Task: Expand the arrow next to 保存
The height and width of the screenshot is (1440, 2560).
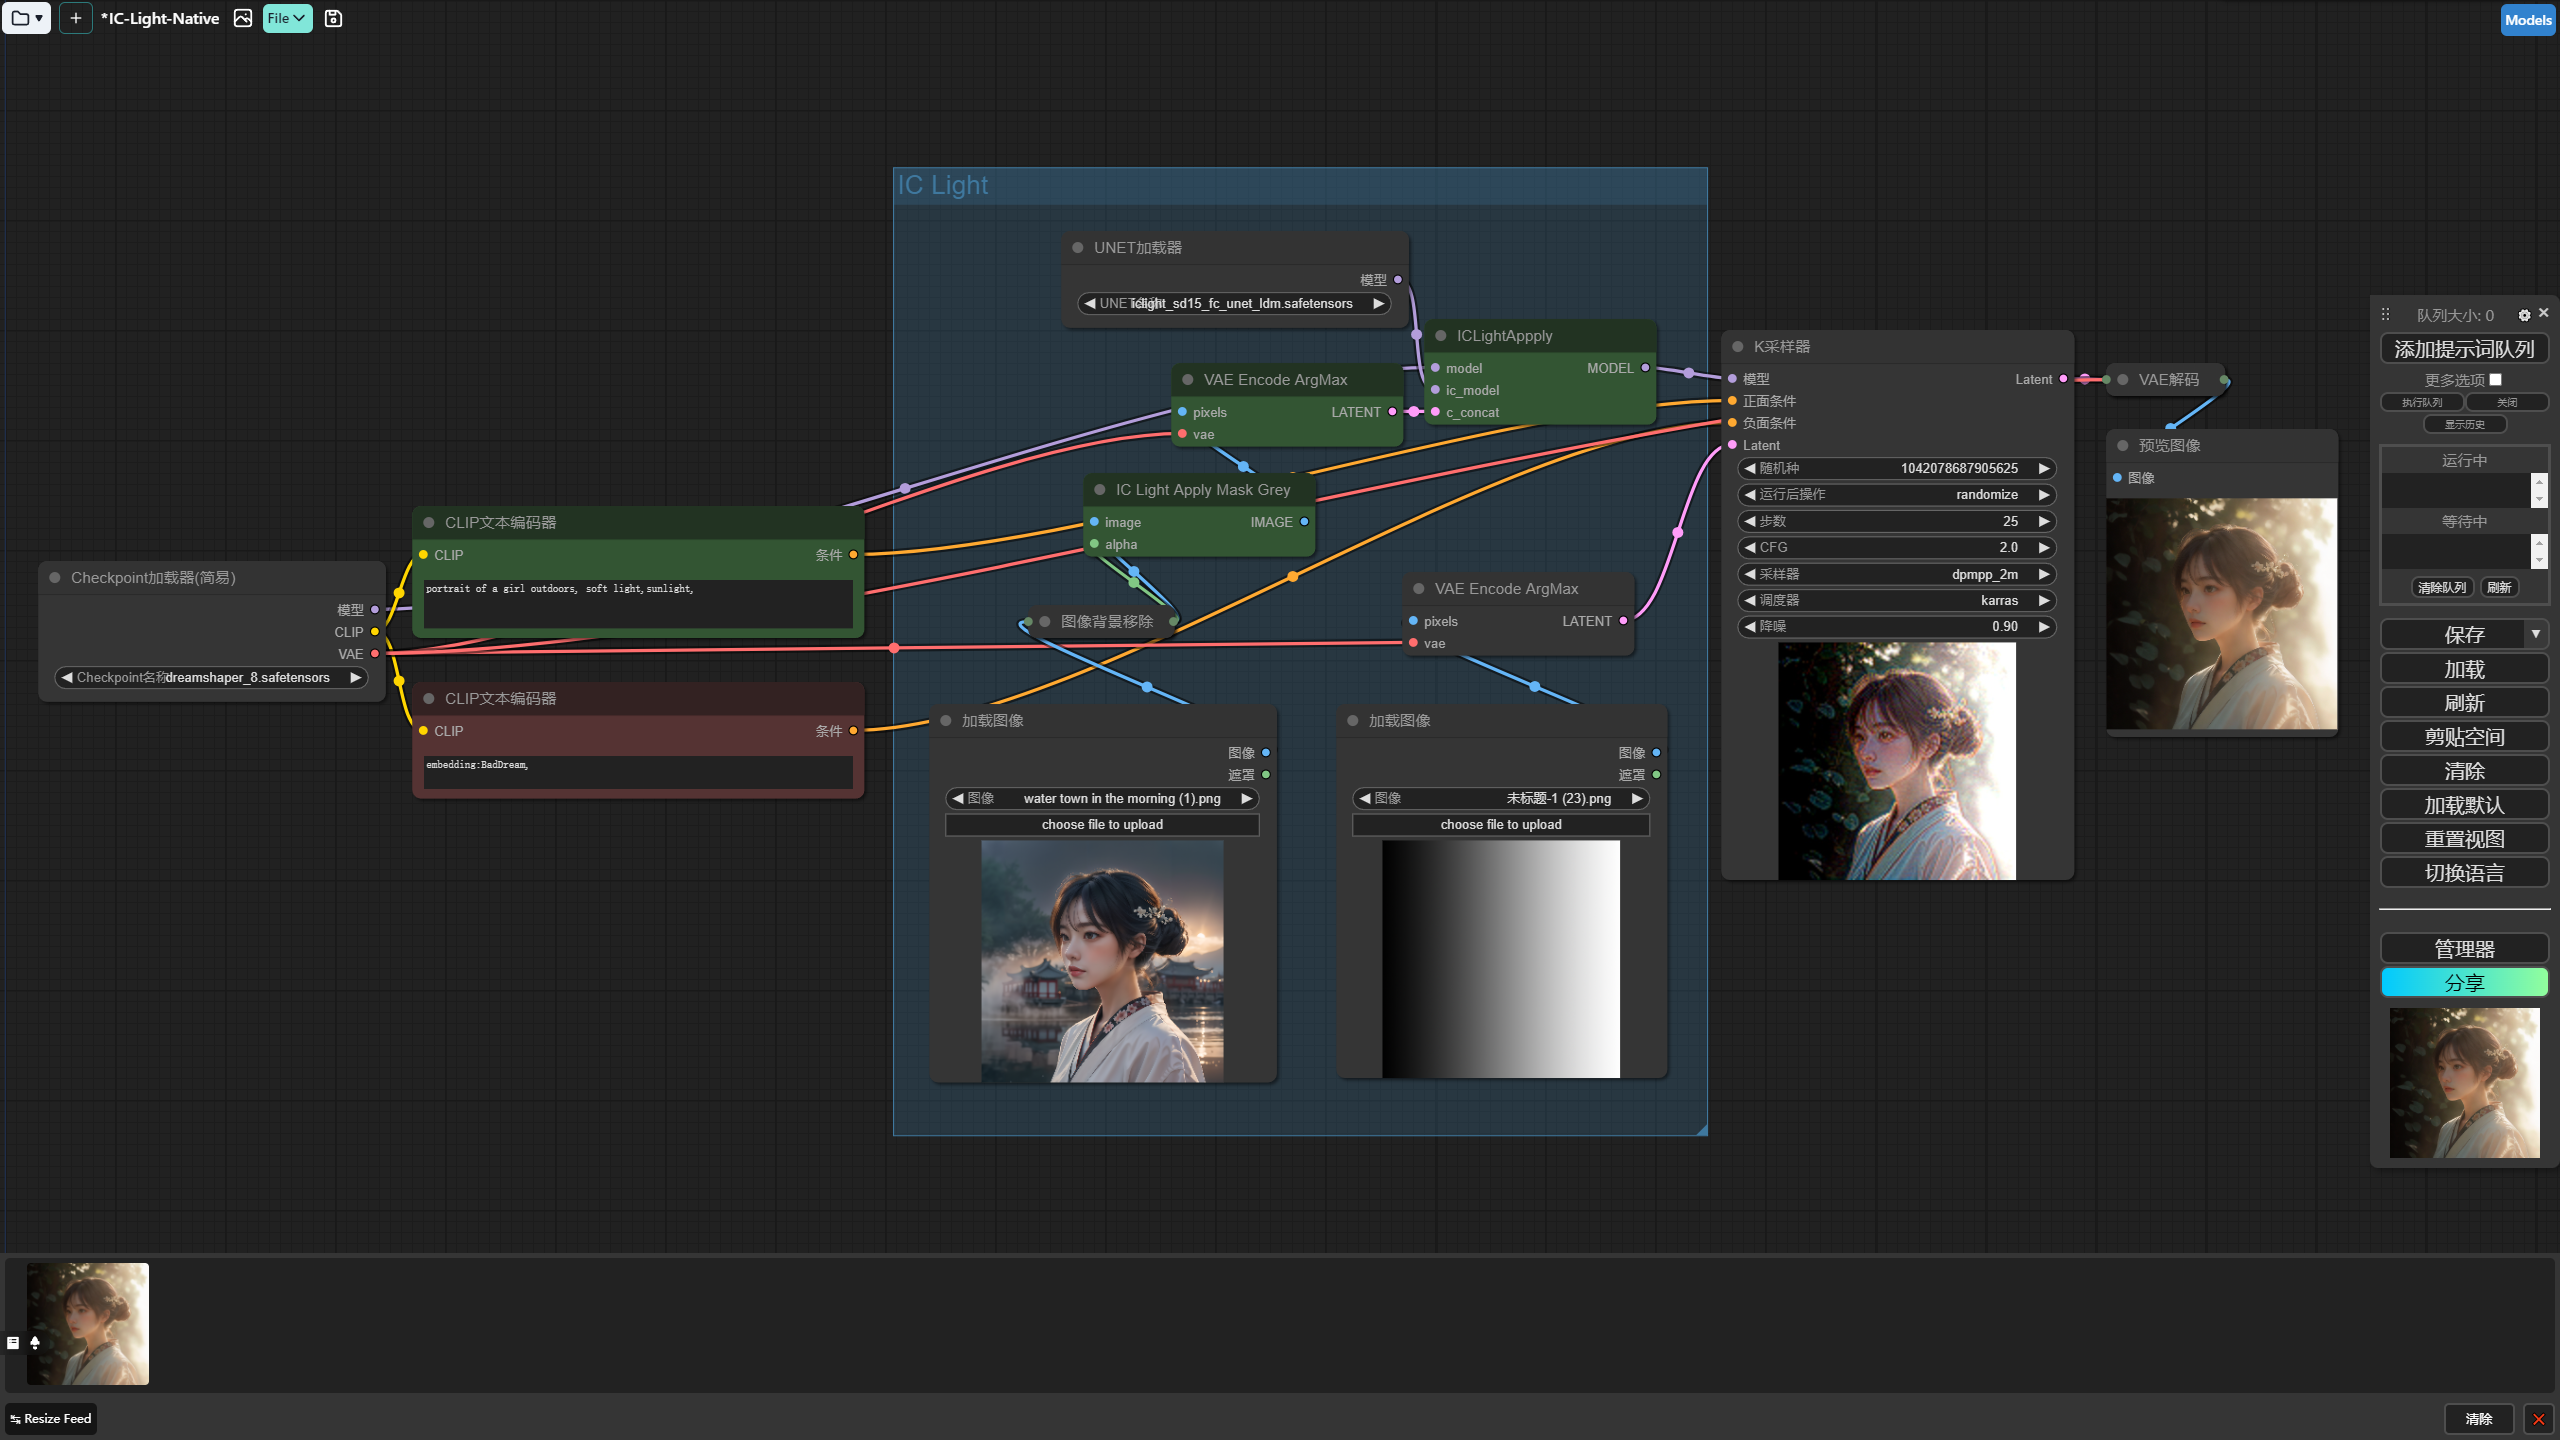Action: (x=2535, y=634)
